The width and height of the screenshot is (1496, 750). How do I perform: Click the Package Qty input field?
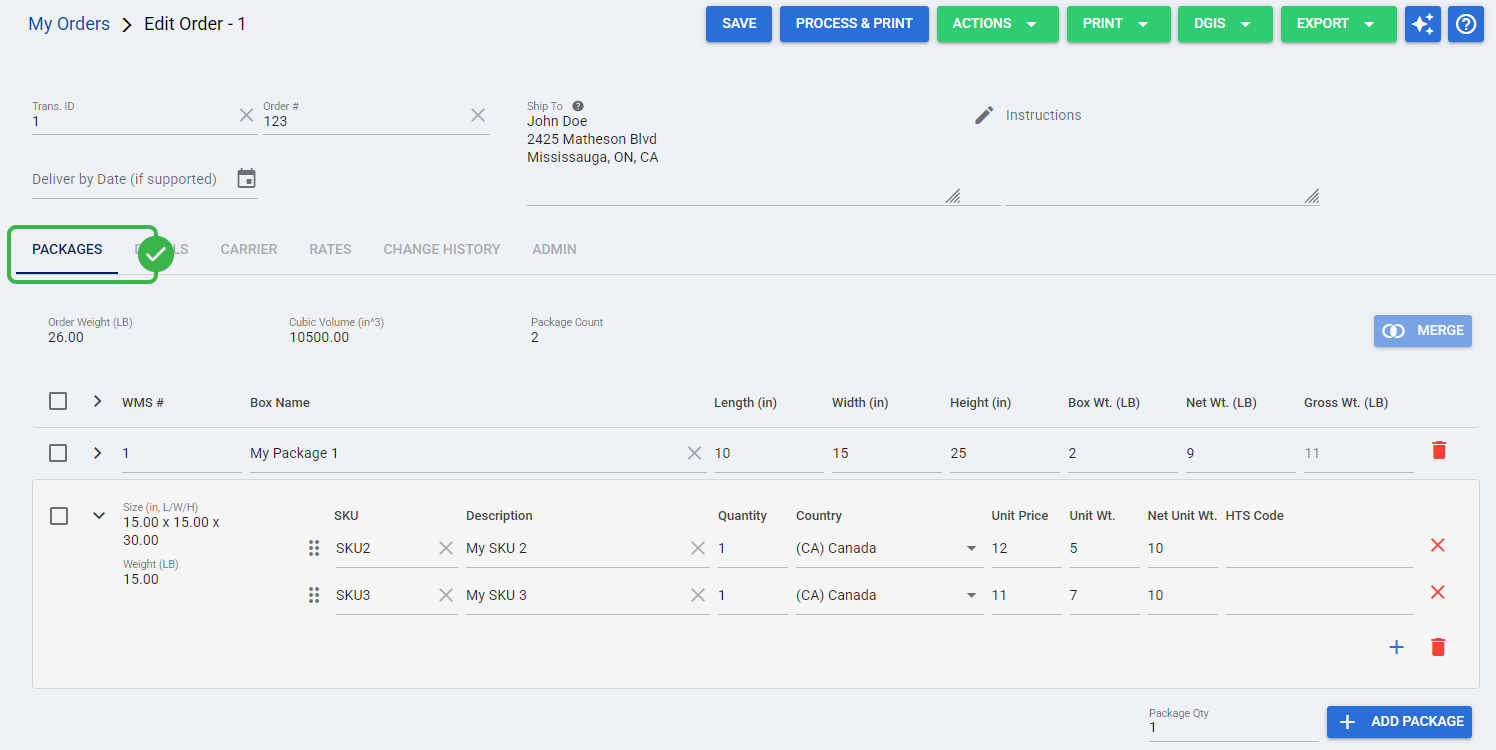click(1233, 727)
